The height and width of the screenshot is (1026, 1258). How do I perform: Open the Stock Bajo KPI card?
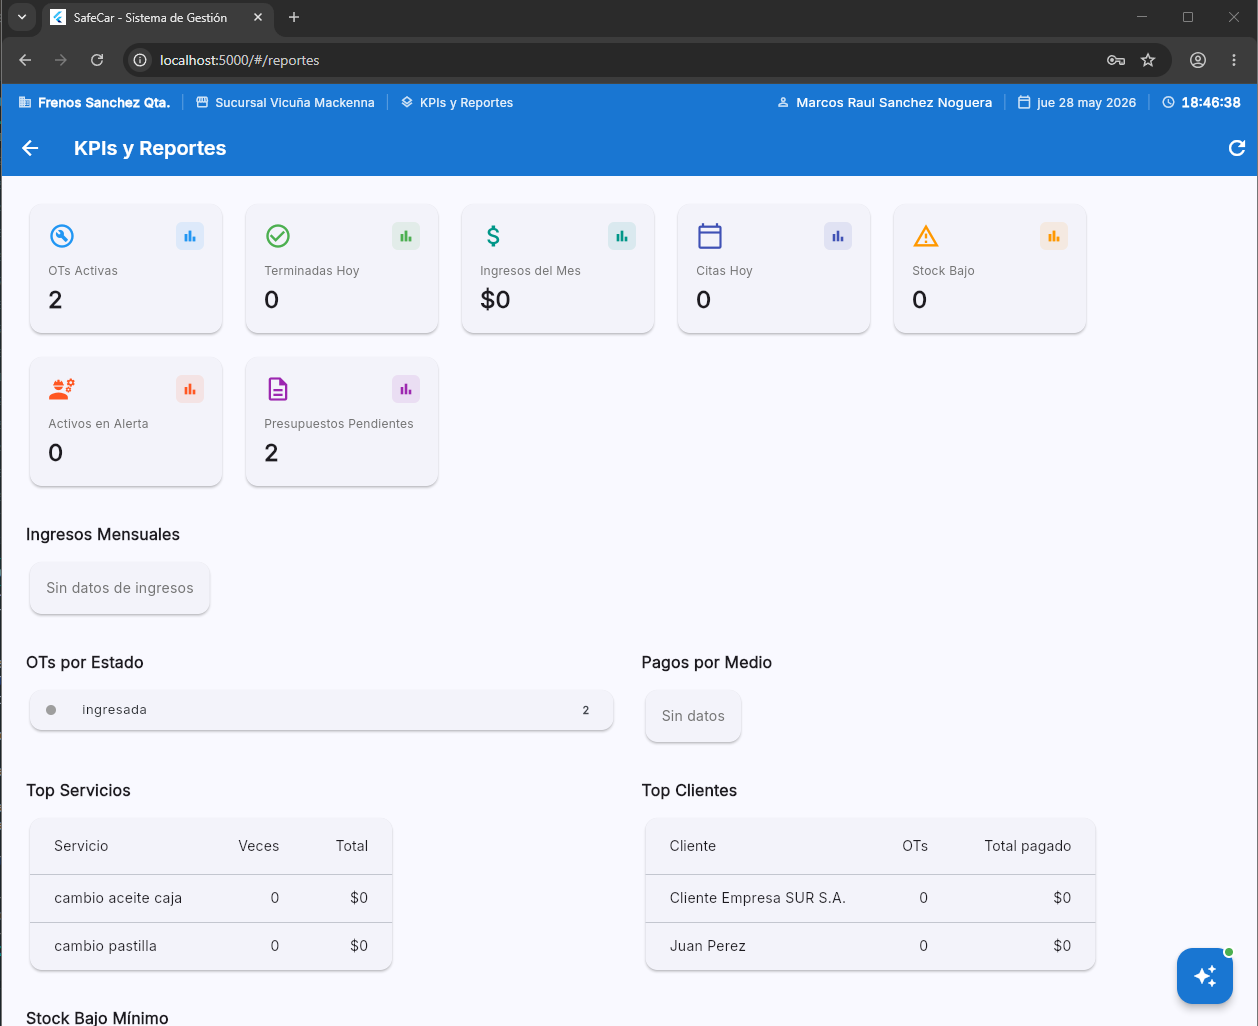pyautogui.click(x=990, y=269)
